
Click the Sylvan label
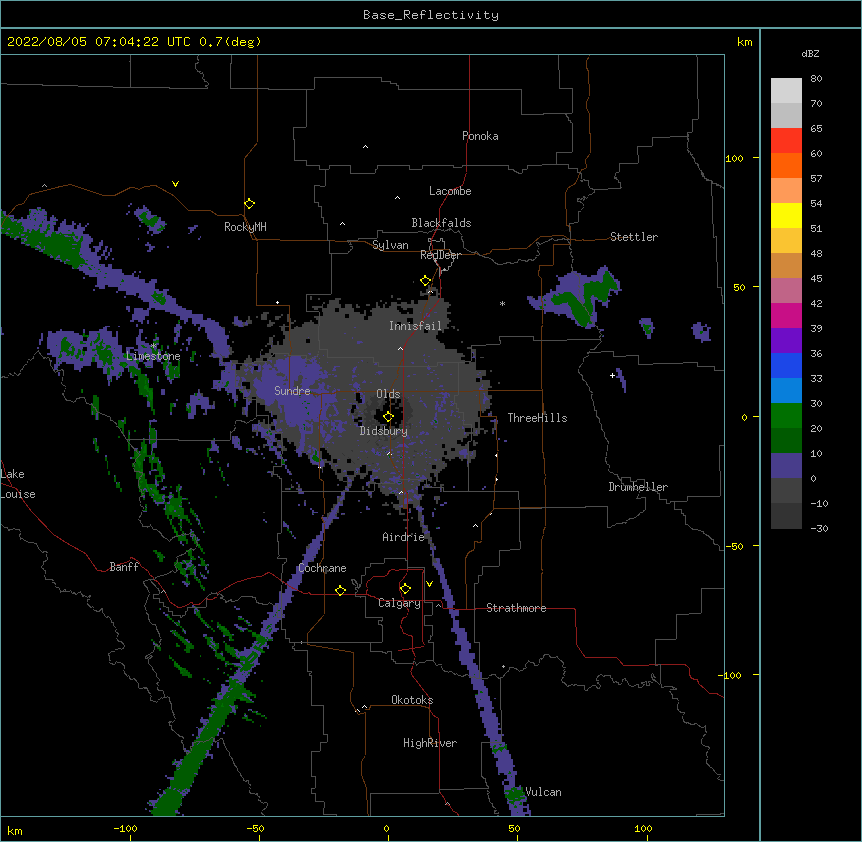click(x=390, y=245)
